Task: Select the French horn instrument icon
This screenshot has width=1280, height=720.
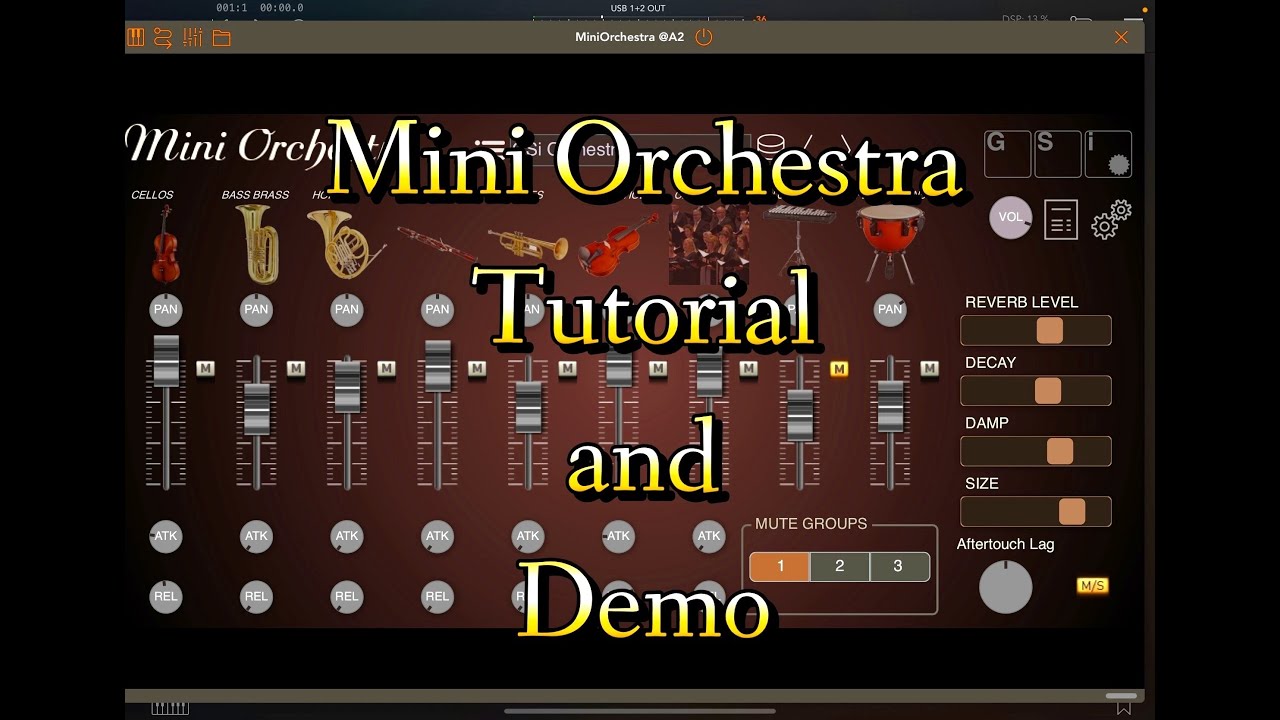Action: (345, 243)
